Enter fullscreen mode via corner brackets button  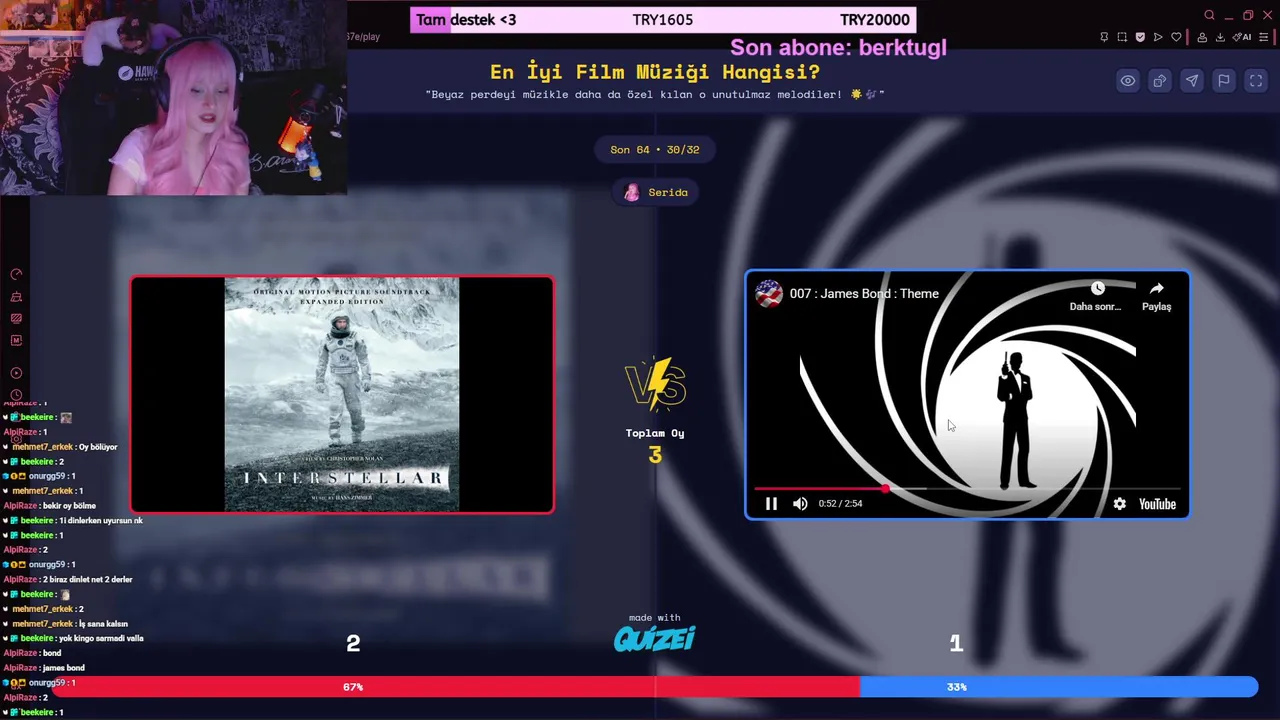click(x=1256, y=81)
